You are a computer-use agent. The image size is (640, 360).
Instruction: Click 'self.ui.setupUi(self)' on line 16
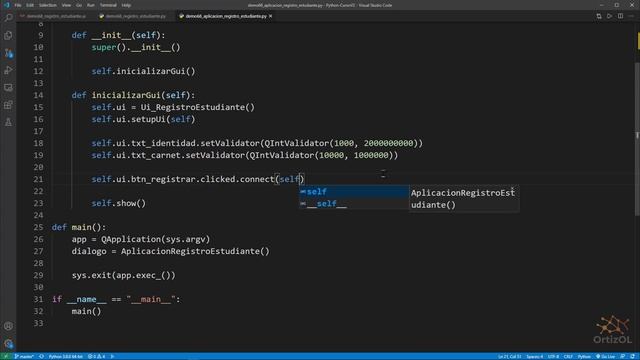click(x=143, y=119)
